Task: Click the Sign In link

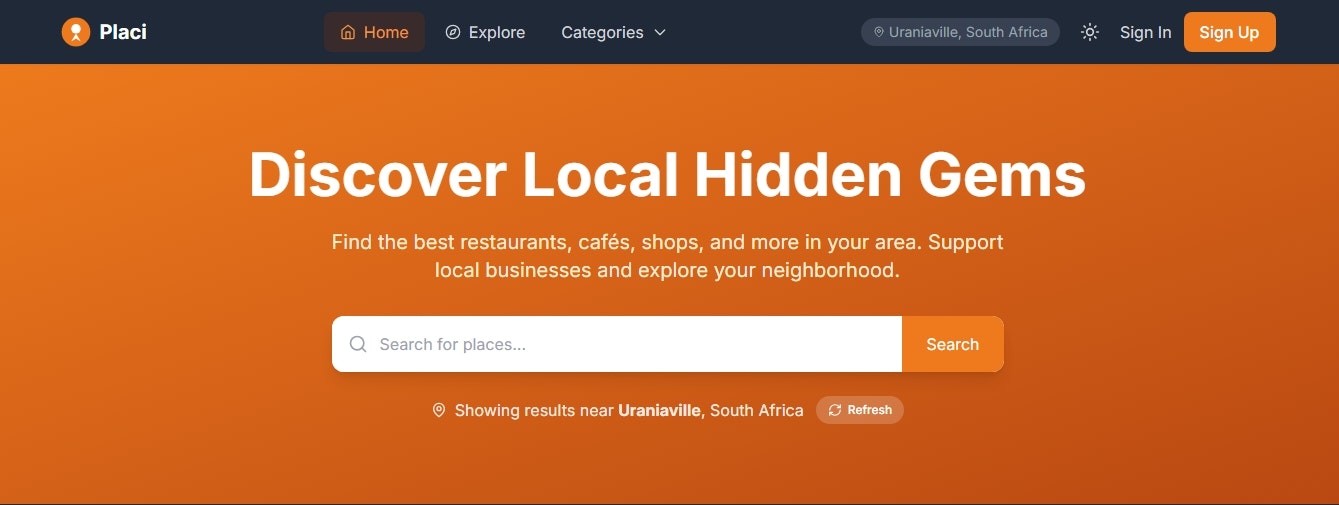Action: [x=1145, y=32]
